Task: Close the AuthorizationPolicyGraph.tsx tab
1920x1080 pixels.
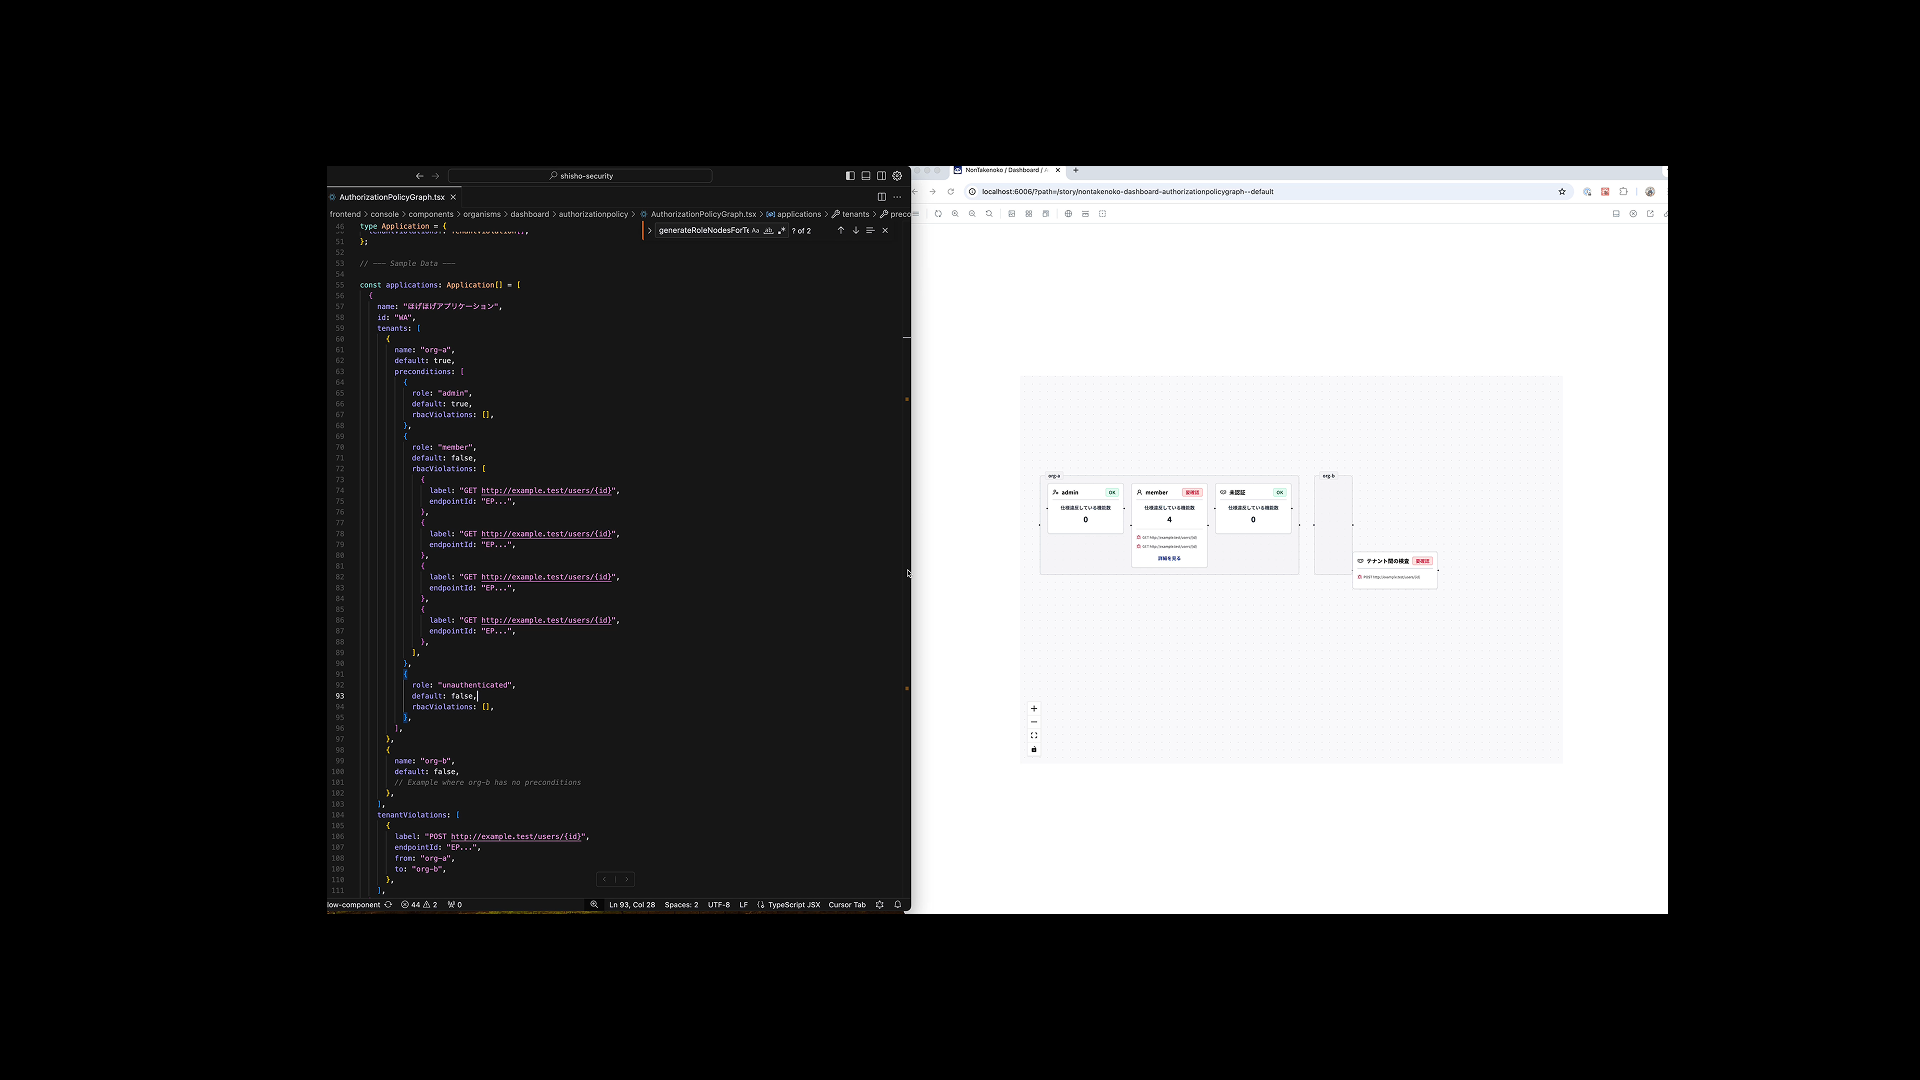Action: pyautogui.click(x=453, y=197)
